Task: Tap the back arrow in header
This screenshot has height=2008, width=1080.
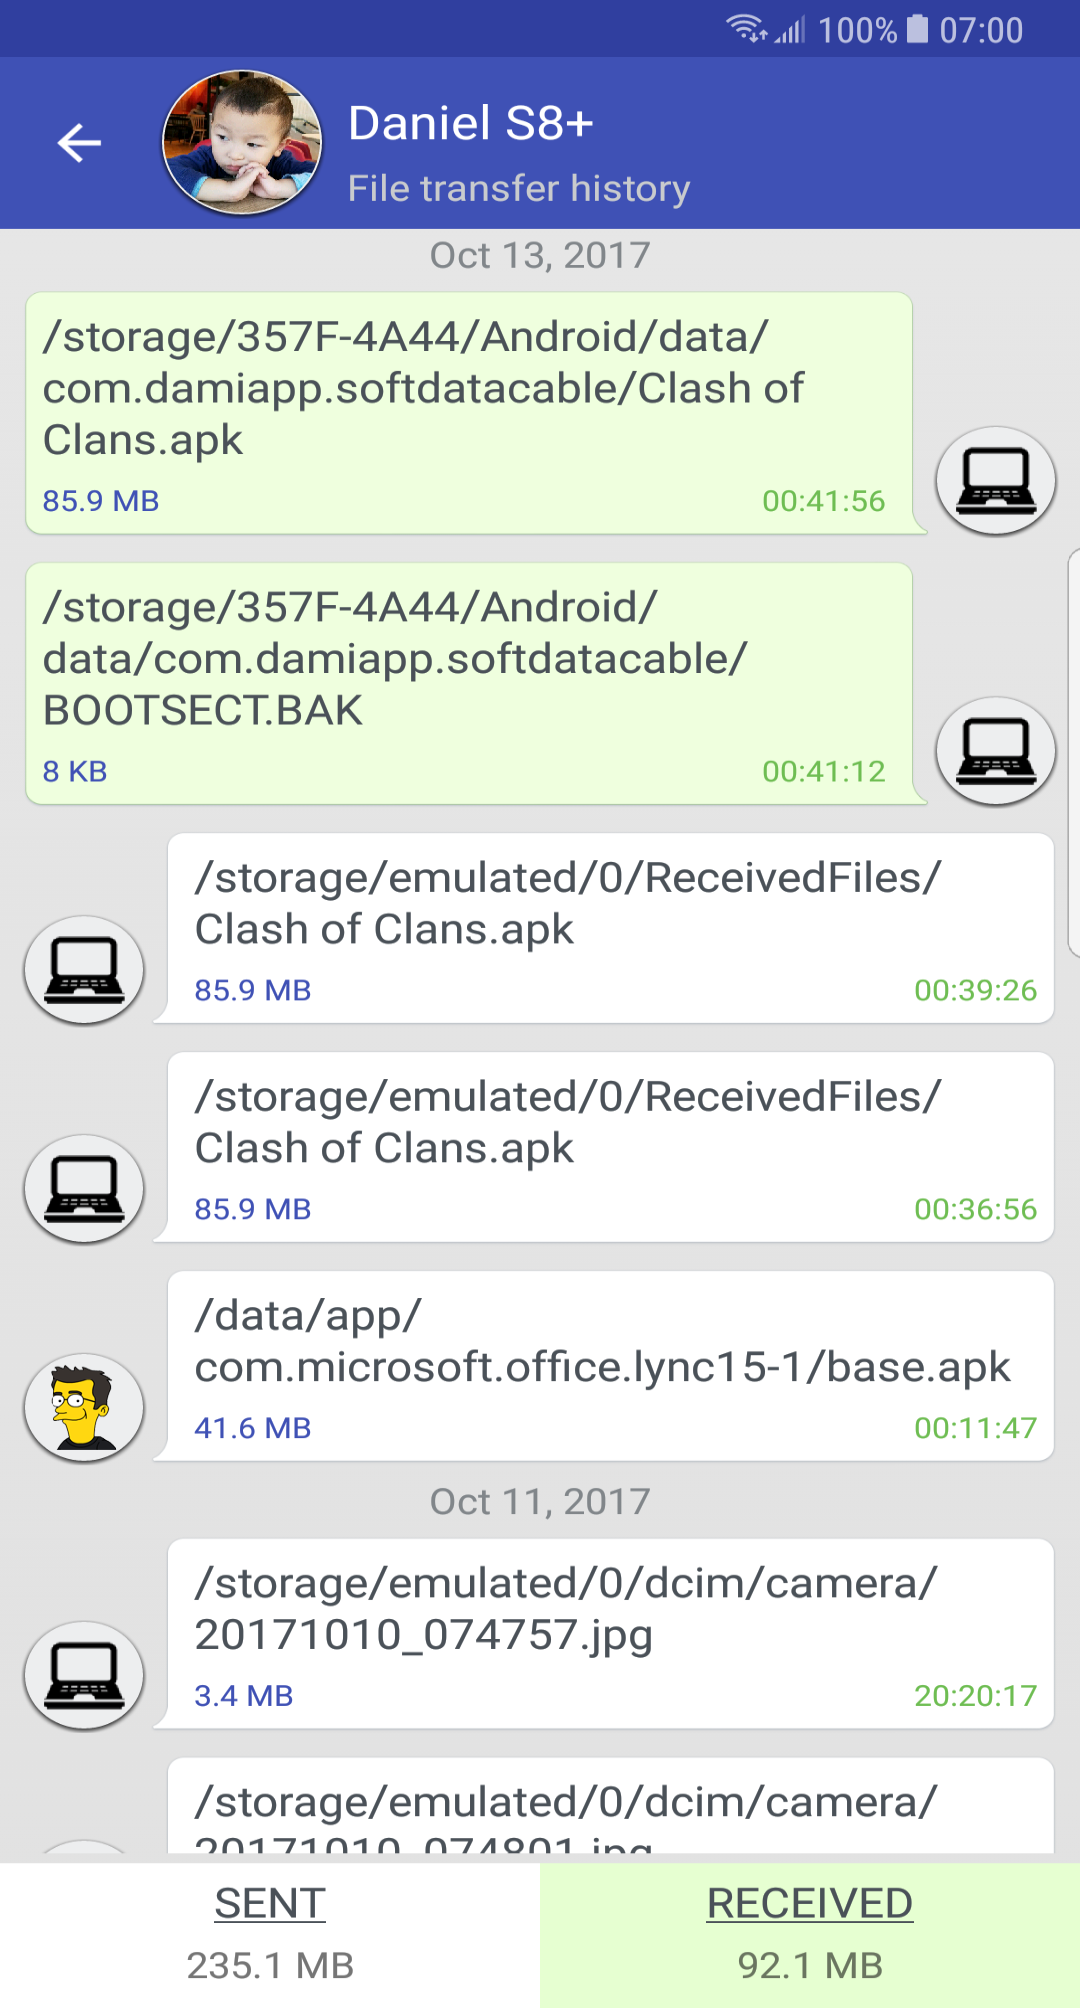Action: coord(79,143)
